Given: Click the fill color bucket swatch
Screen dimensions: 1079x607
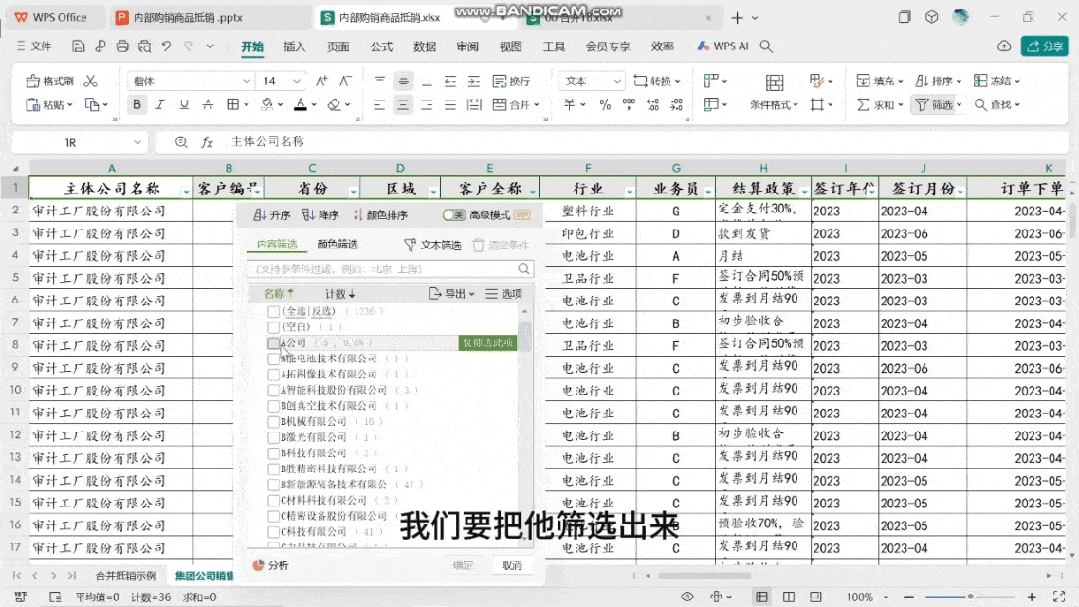Looking at the screenshot, I should pyautogui.click(x=267, y=105).
